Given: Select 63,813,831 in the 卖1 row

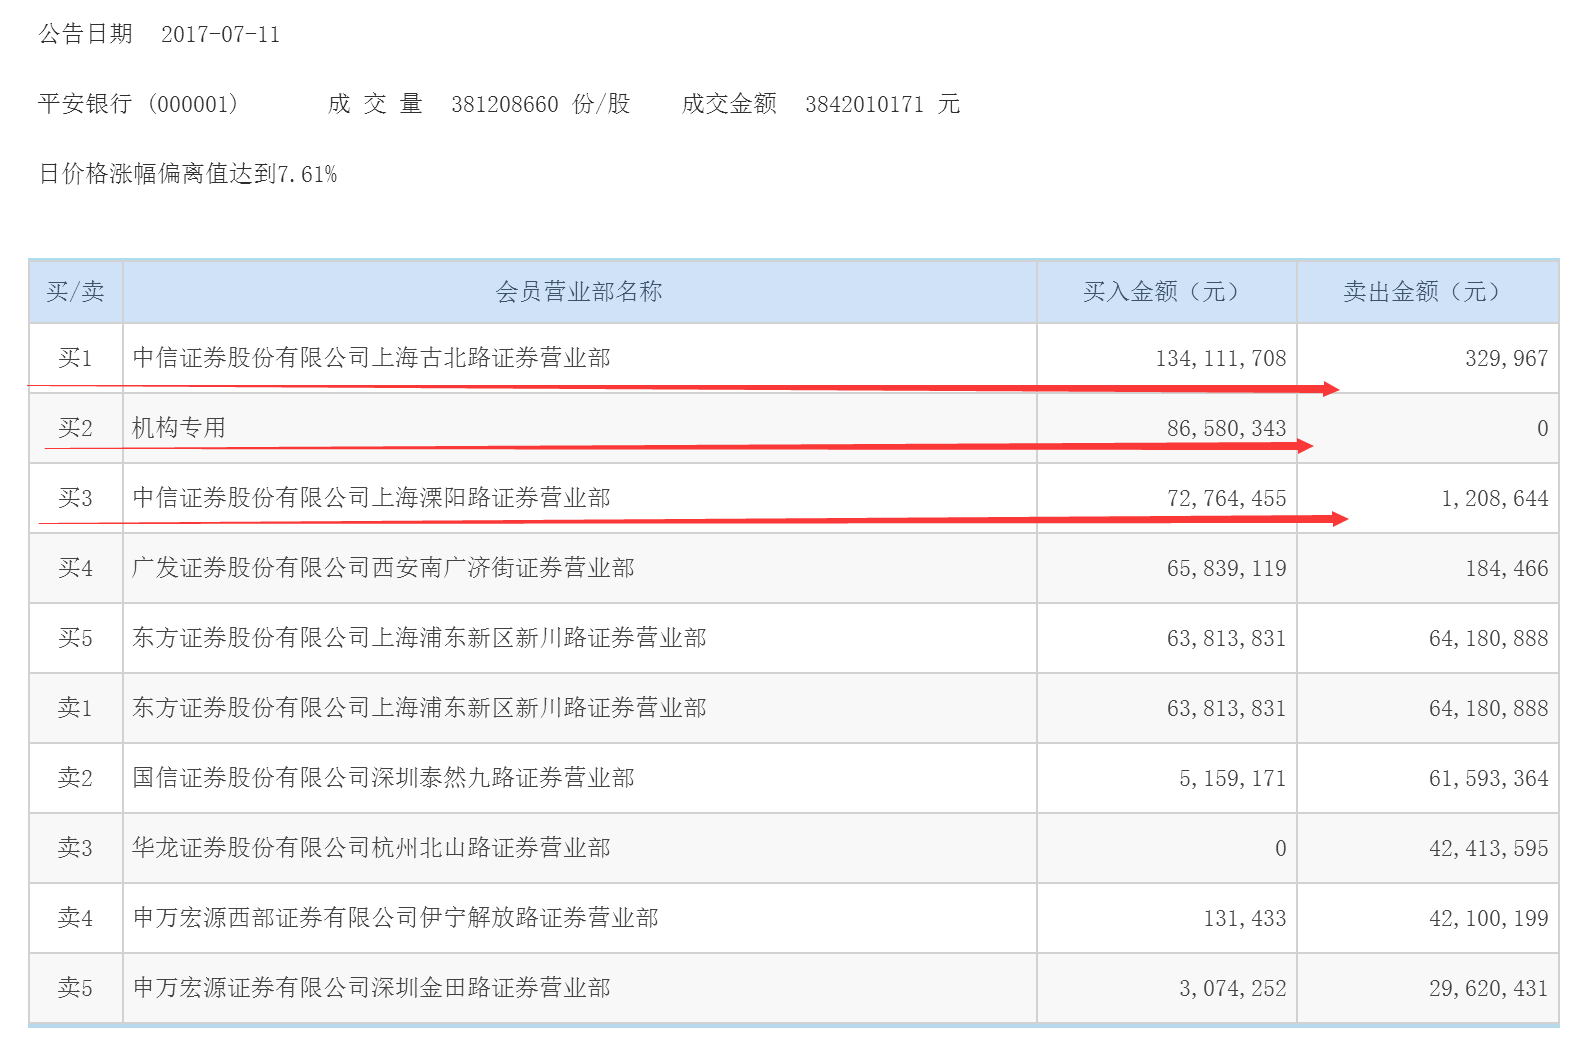Looking at the screenshot, I should (x=1226, y=708).
